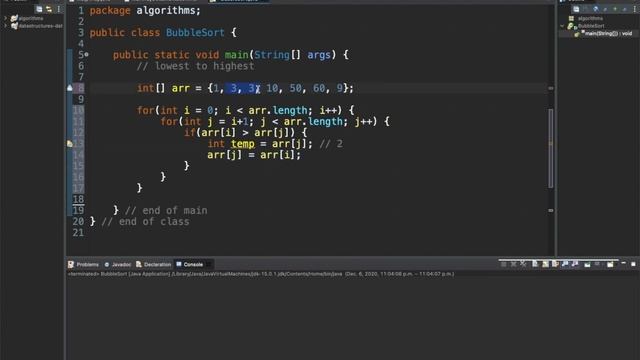Click 'if(arr[i] > arr[j])' condition line

pos(245,132)
